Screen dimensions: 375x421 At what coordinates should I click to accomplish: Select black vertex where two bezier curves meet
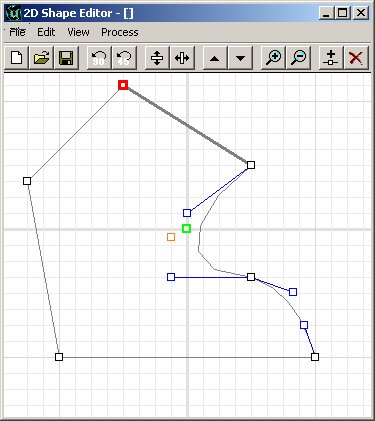[251, 277]
